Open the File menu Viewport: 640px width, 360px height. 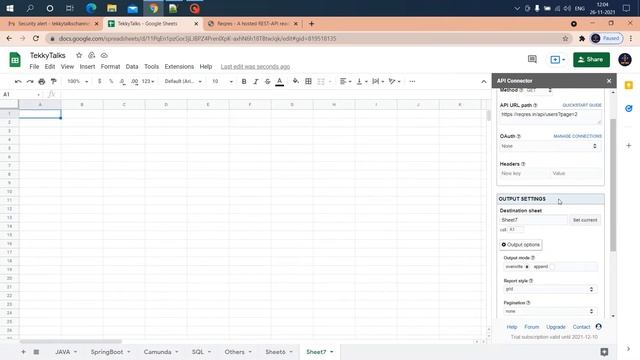34,67
